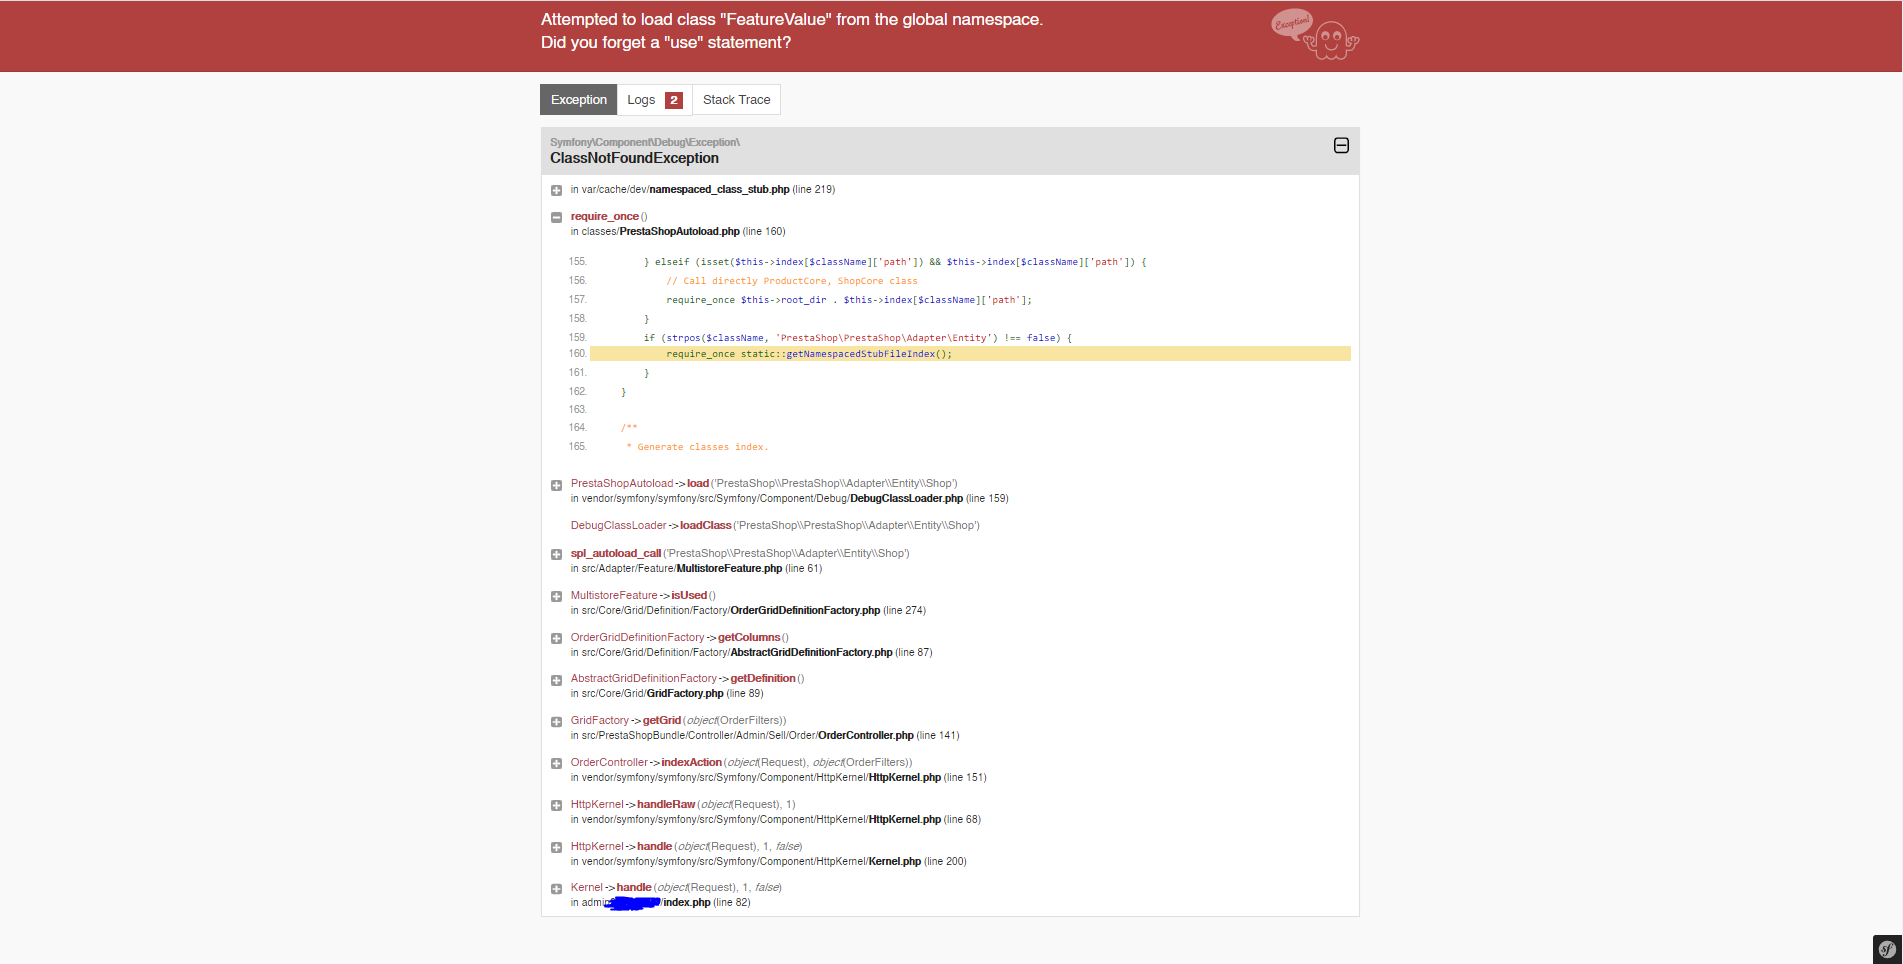Expand the AbstractGridDefinitionFactory getDefinition trace
Viewport: 1903px width, 964px height.
556,680
